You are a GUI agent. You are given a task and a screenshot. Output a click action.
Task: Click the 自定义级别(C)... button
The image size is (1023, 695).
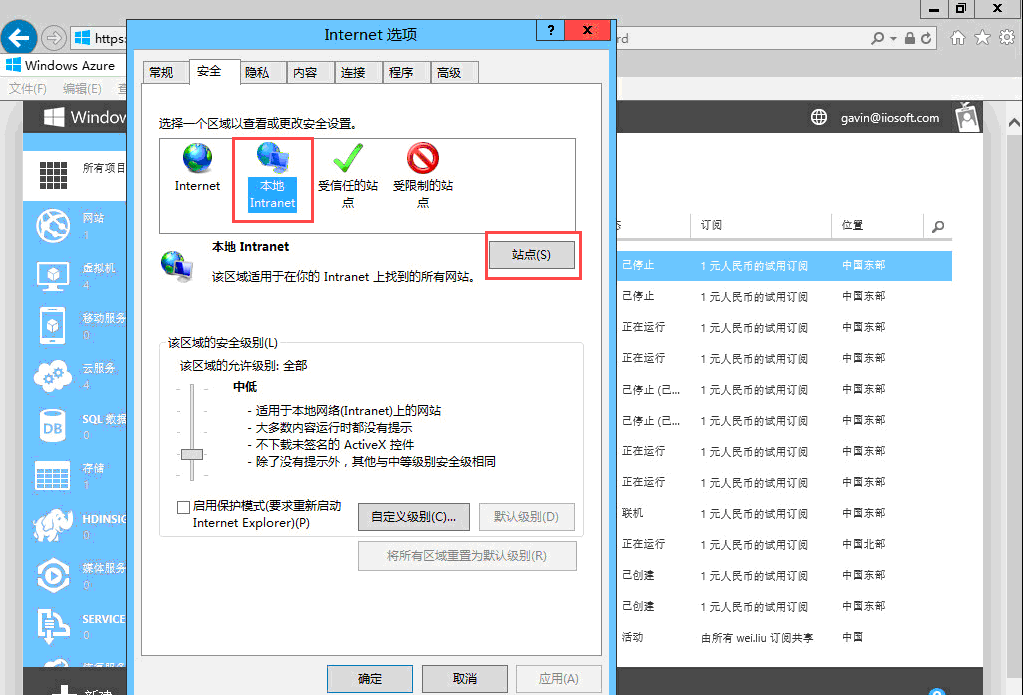point(414,517)
